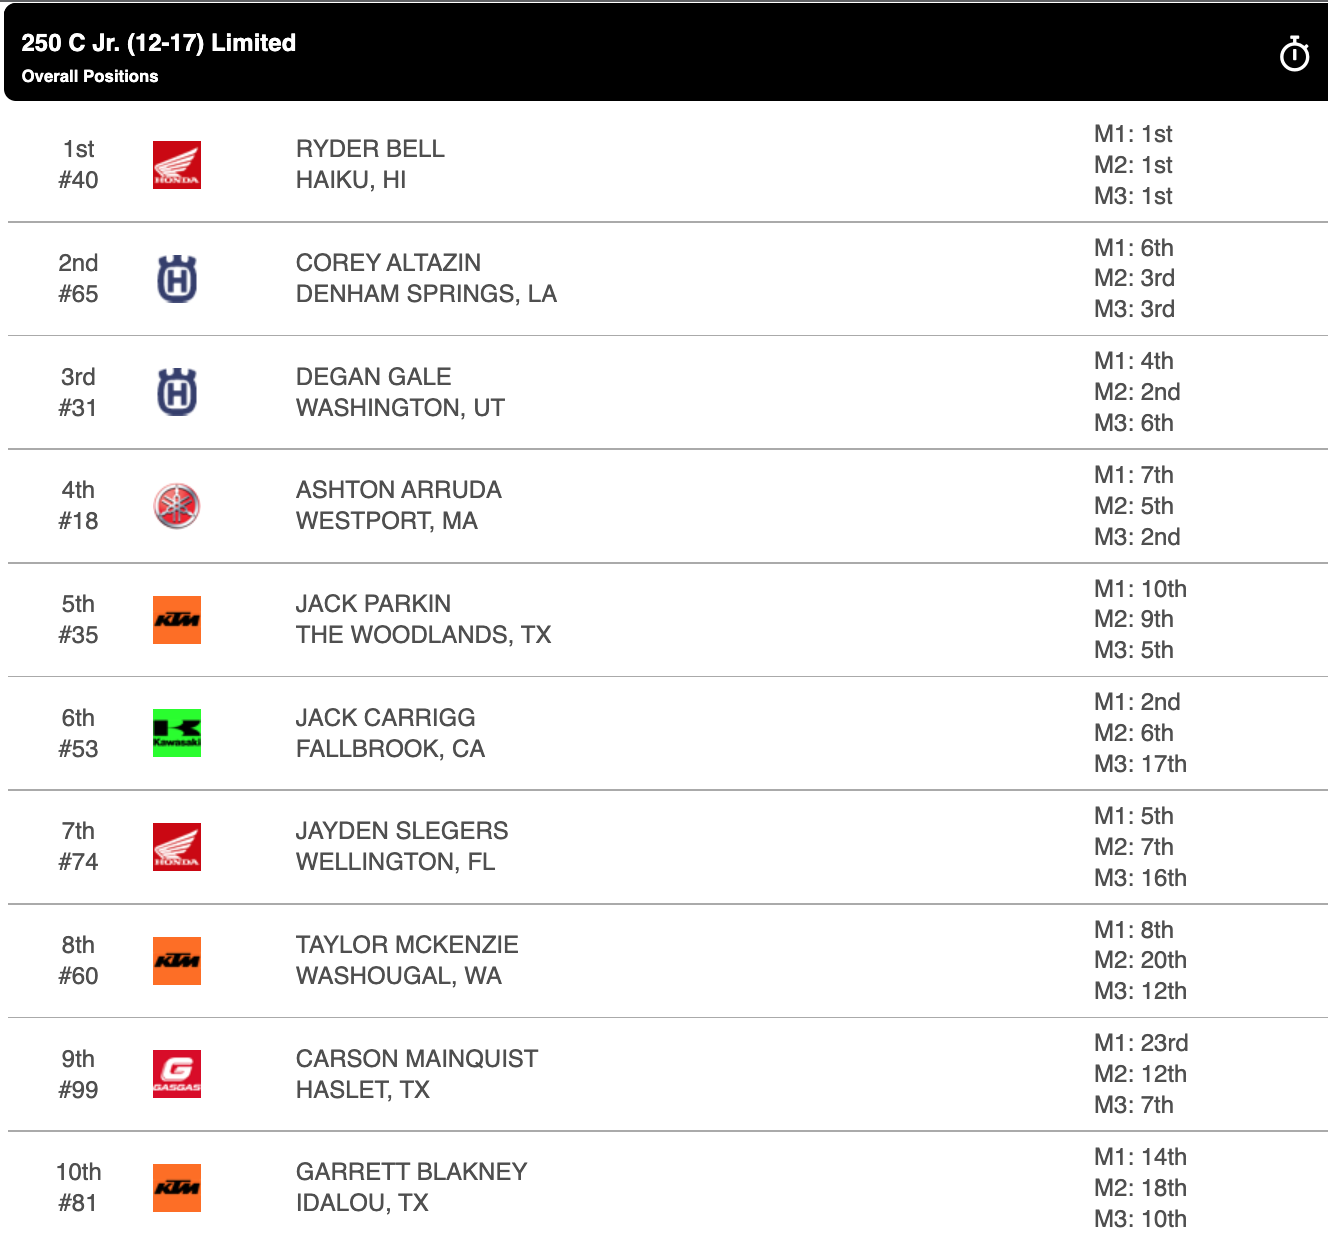Click the Overall Positions subtitle
The width and height of the screenshot is (1328, 1242).
pos(90,76)
